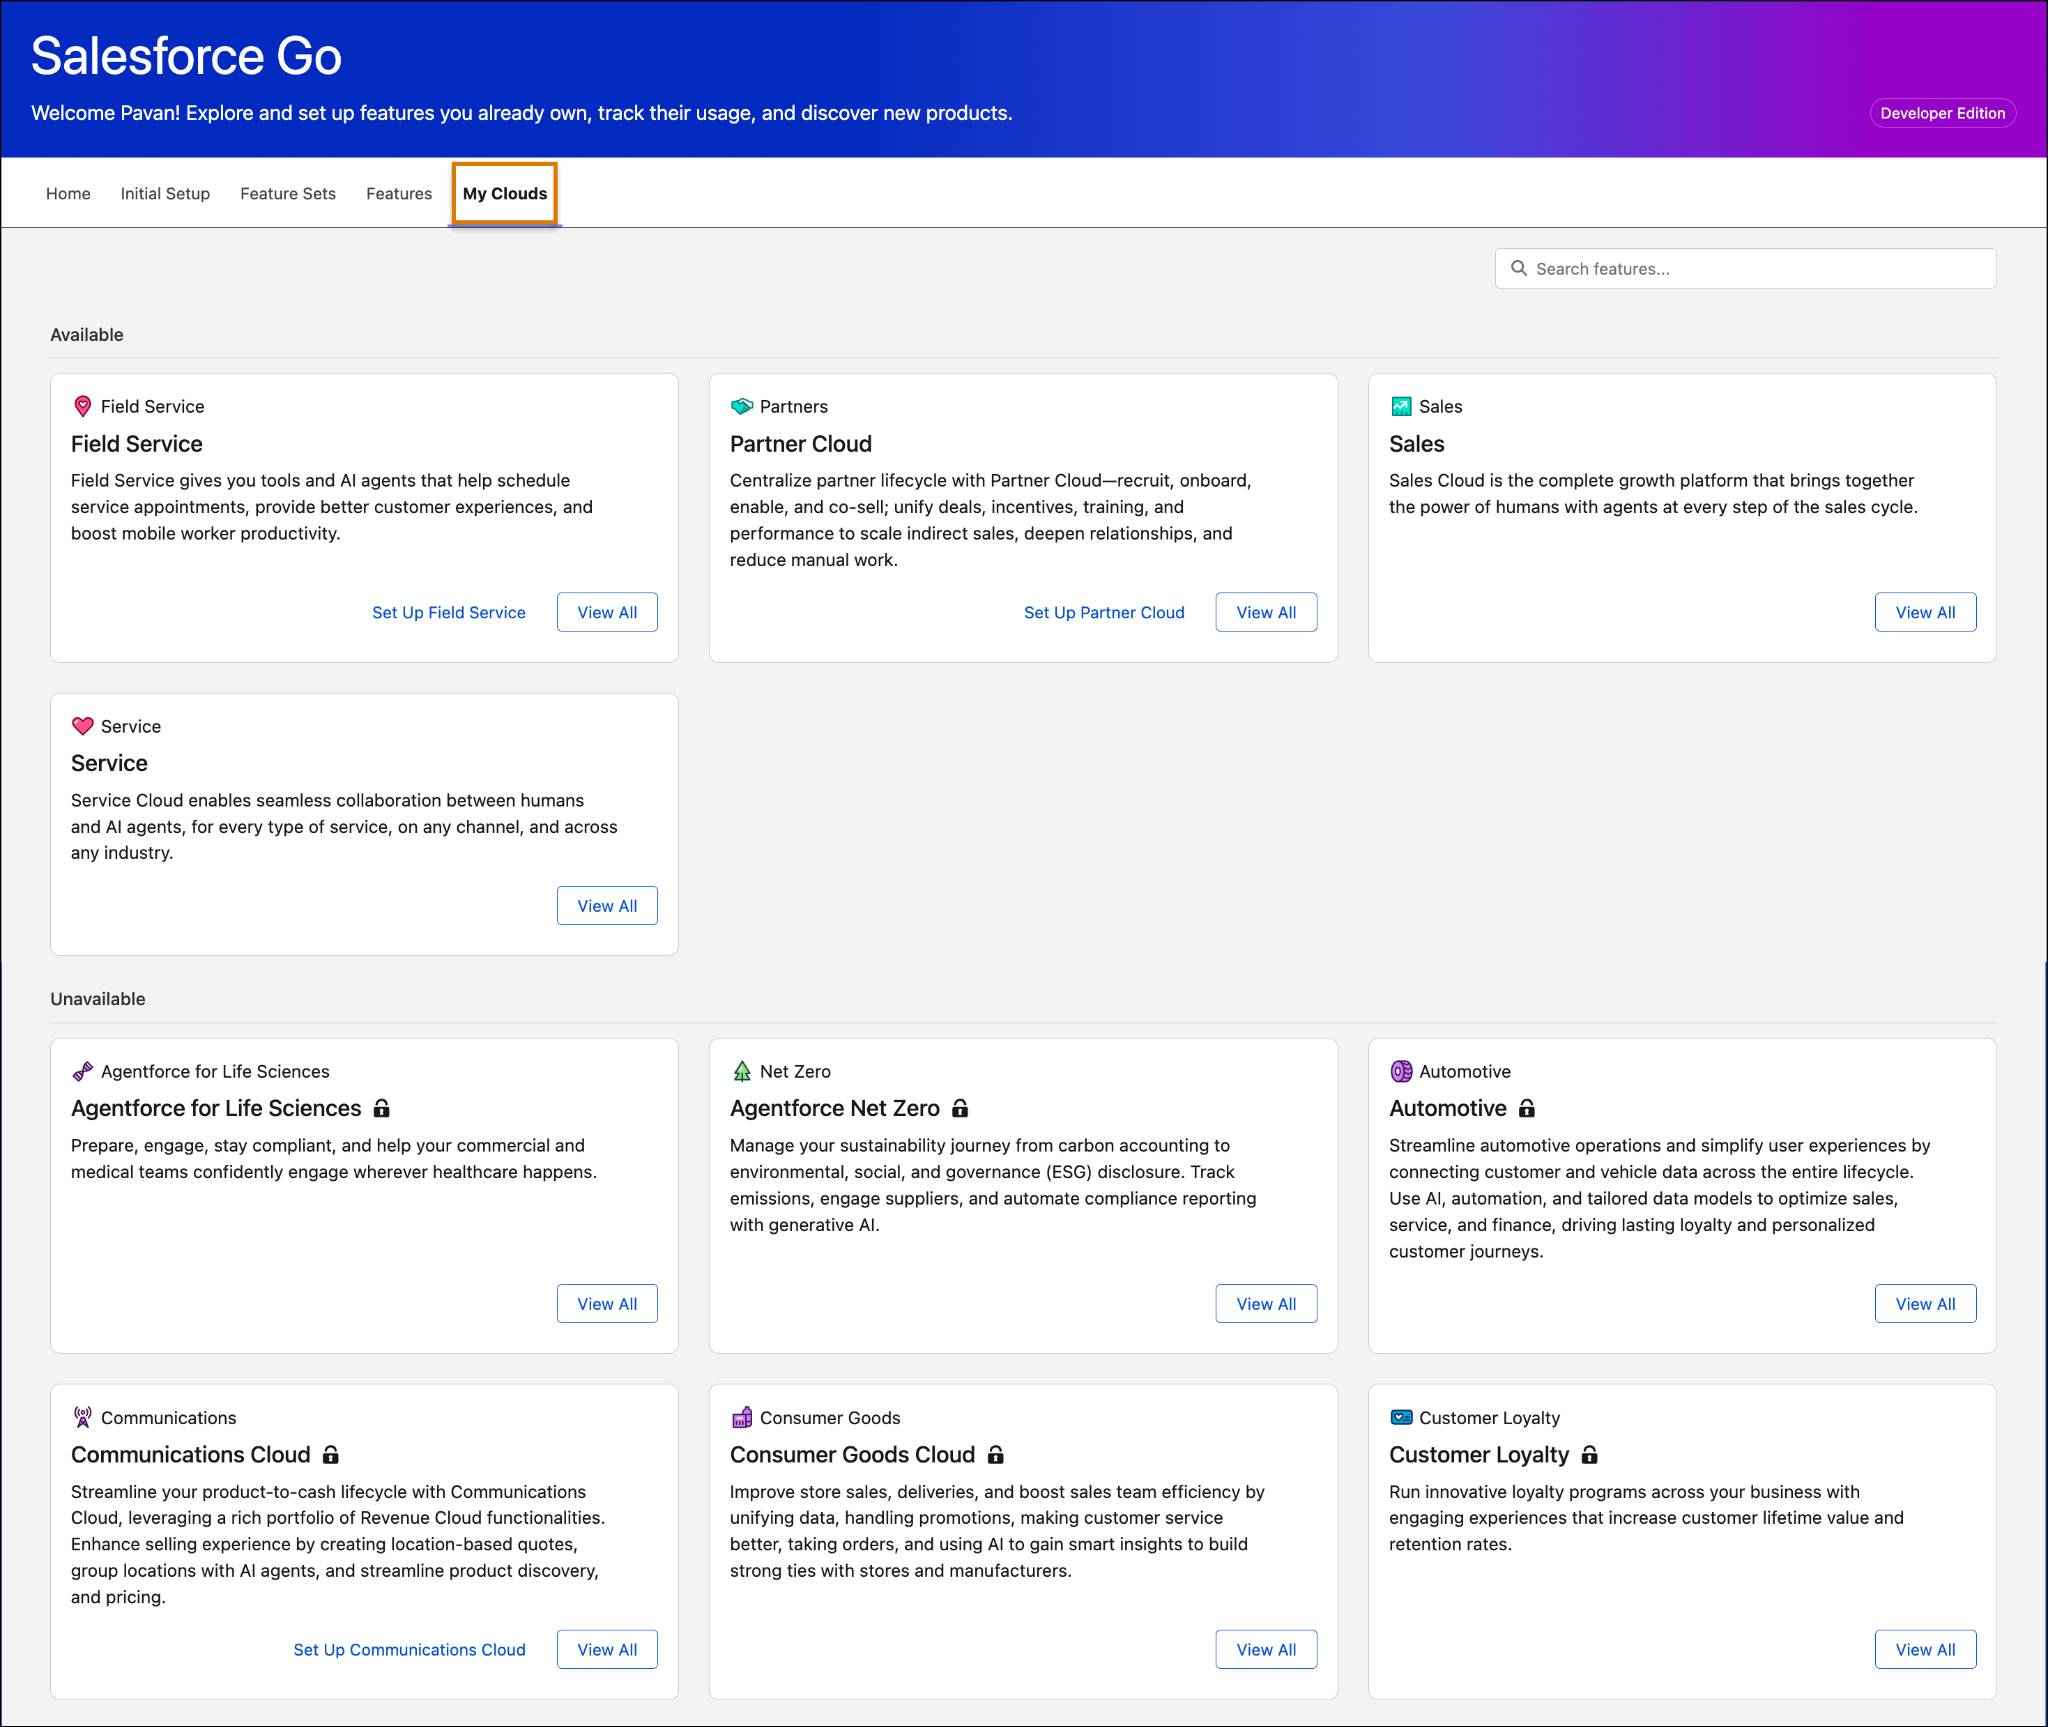Screen dimensions: 2048x1727
Task: Click the Communications Cloud card title
Action: coord(191,1454)
